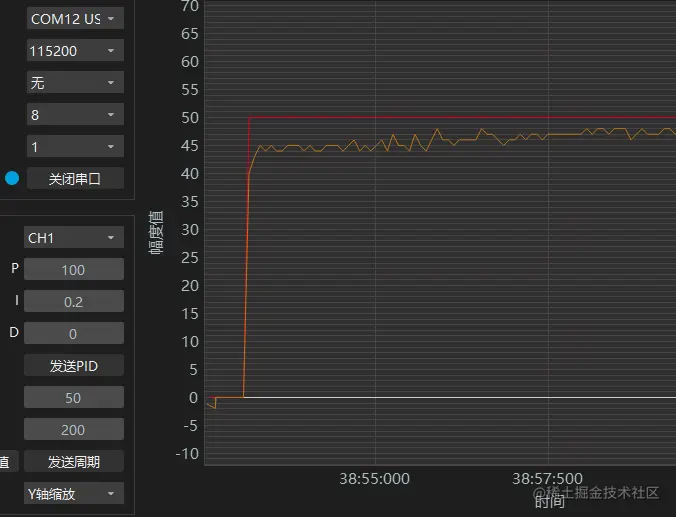
Task: Click the 幅度值 Y-axis label
Action: point(156,232)
